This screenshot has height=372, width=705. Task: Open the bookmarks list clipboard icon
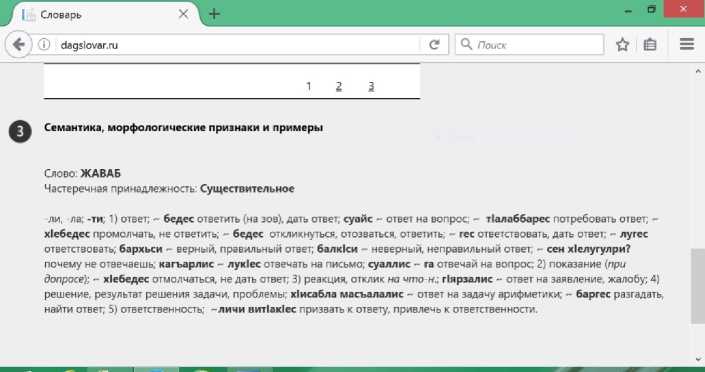650,45
